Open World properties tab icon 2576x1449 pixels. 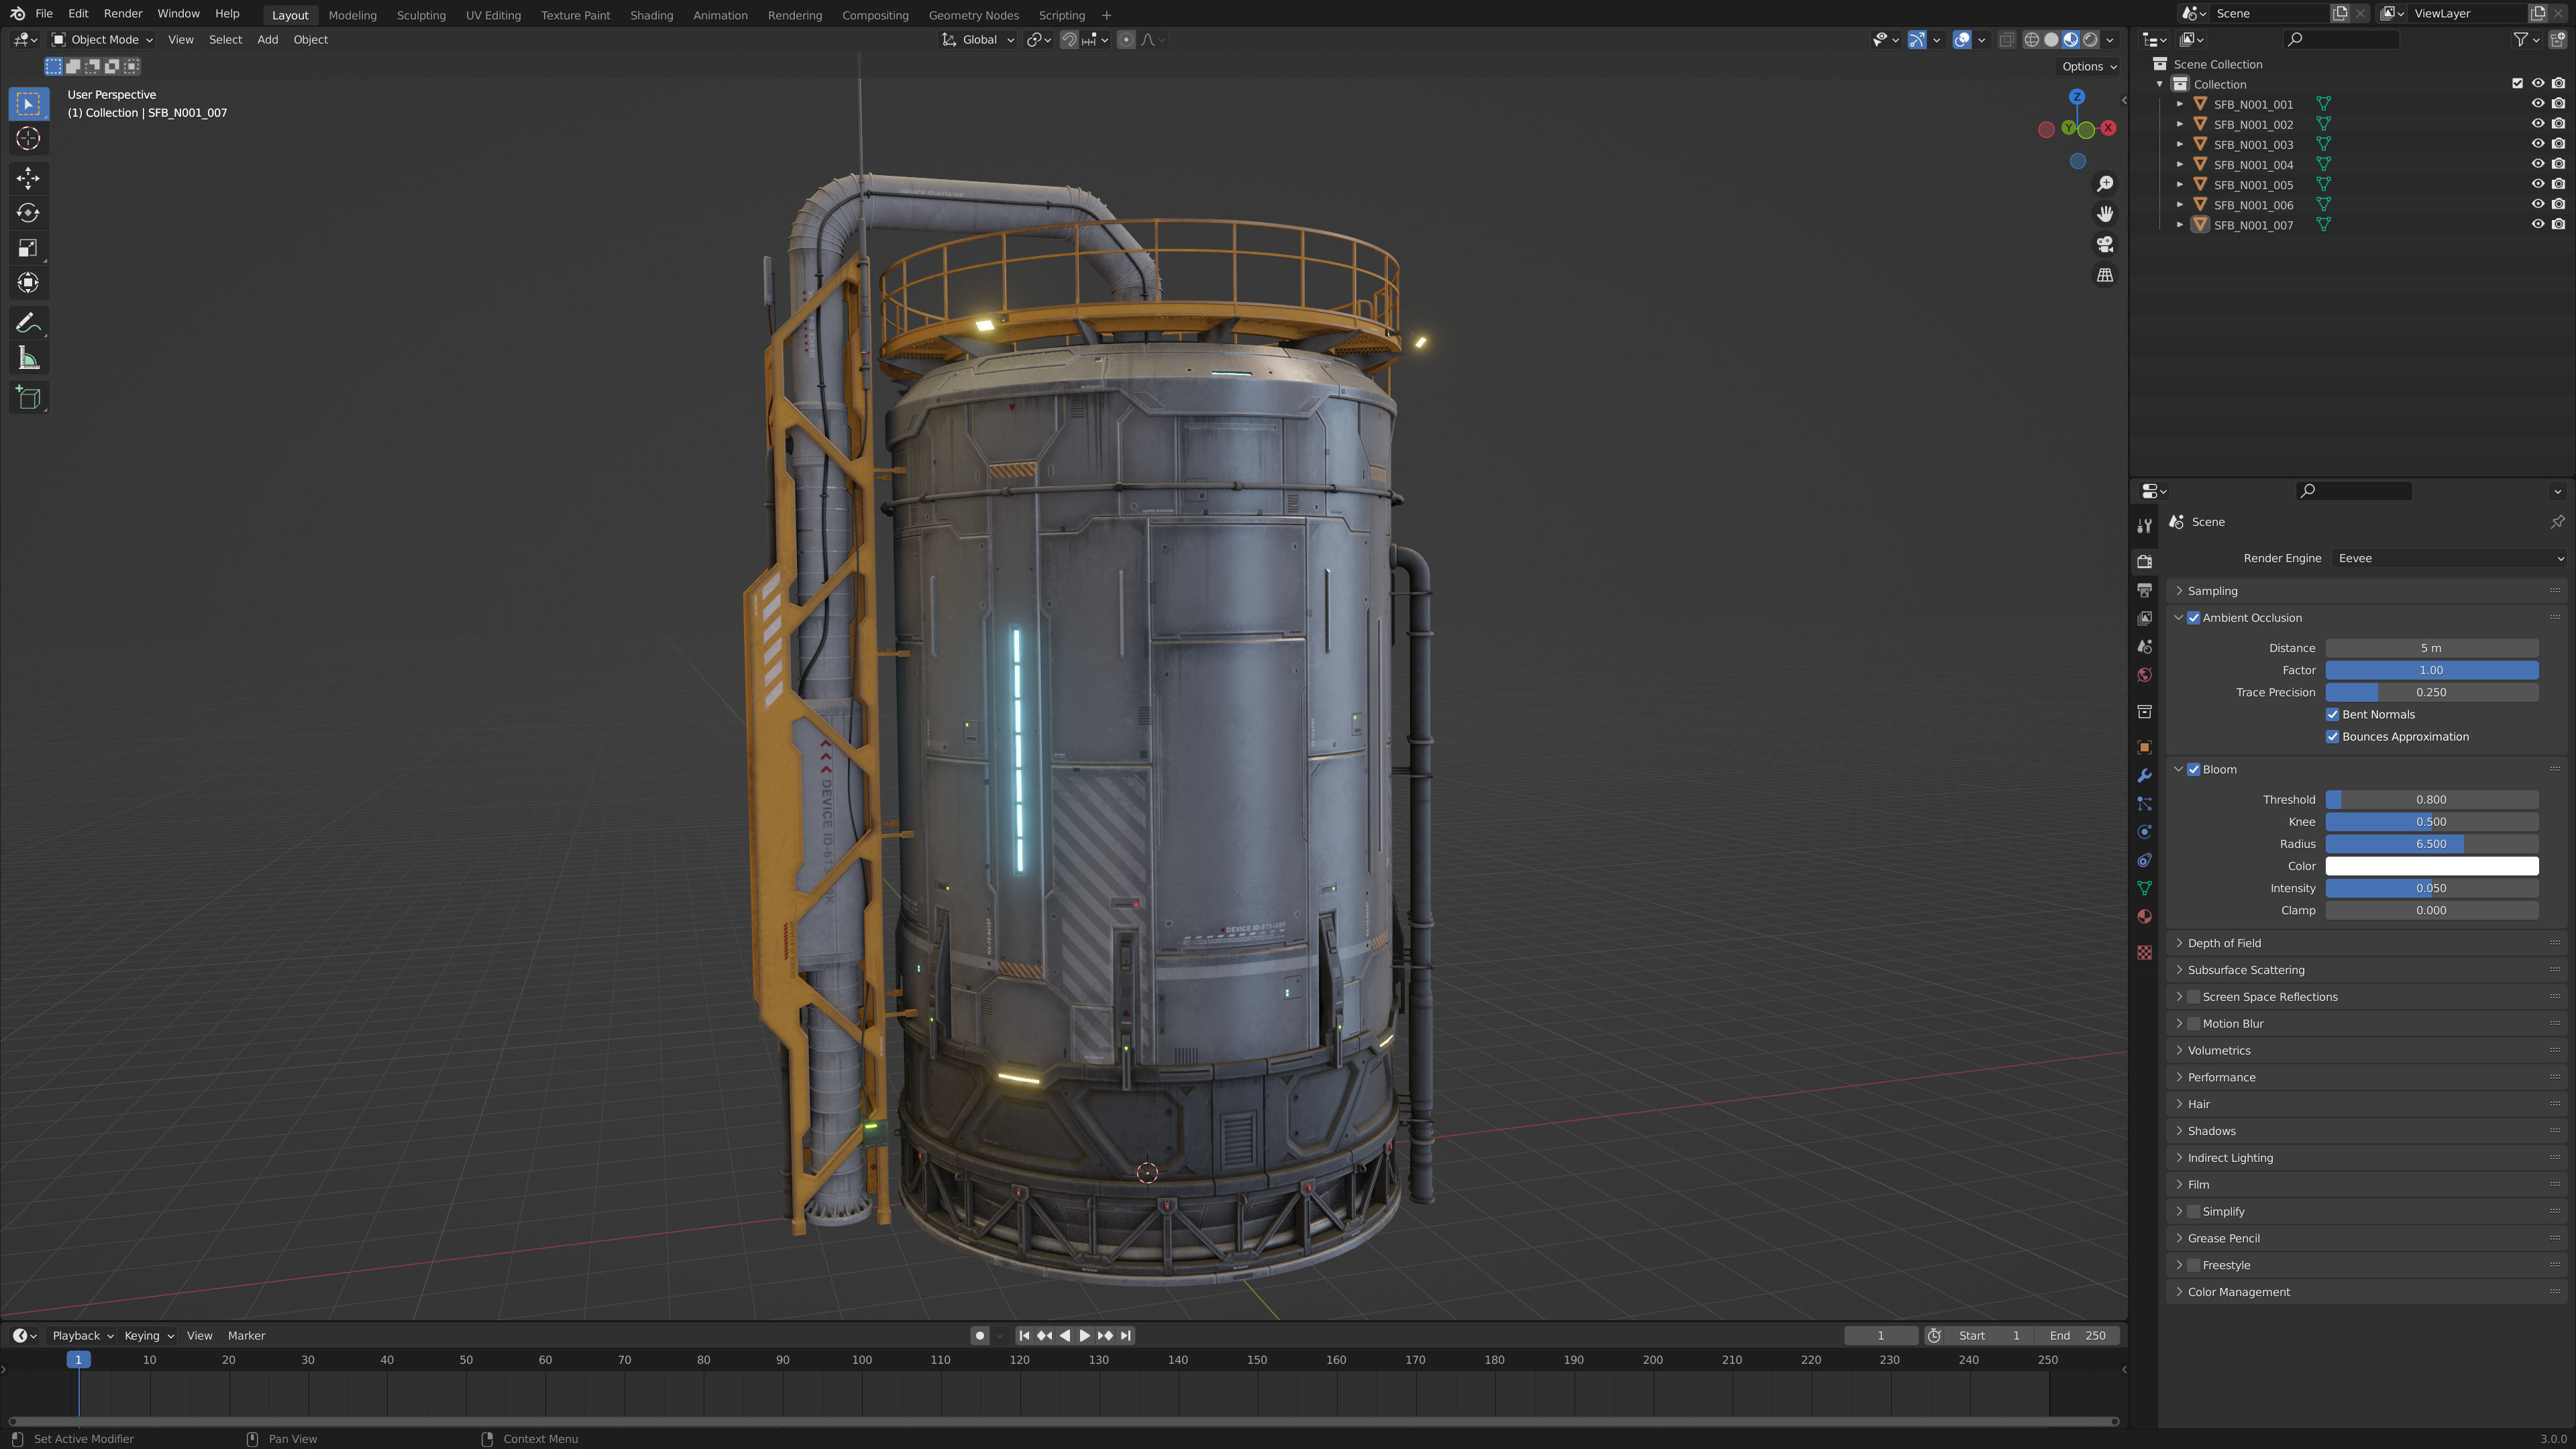[x=2144, y=675]
